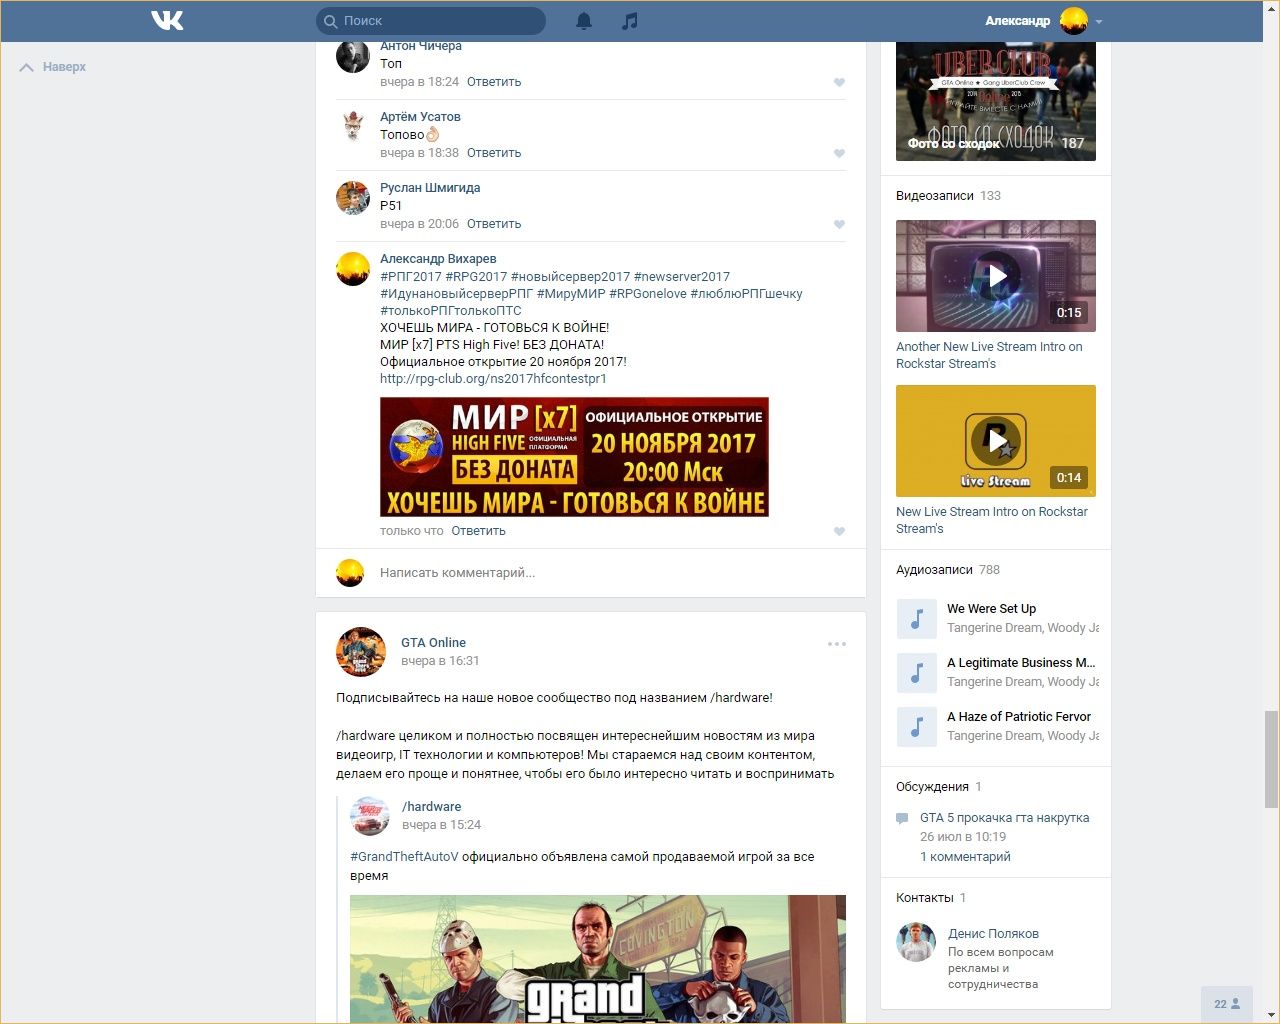Open /hardware repost source name
The width and height of the screenshot is (1280, 1024).
click(432, 807)
